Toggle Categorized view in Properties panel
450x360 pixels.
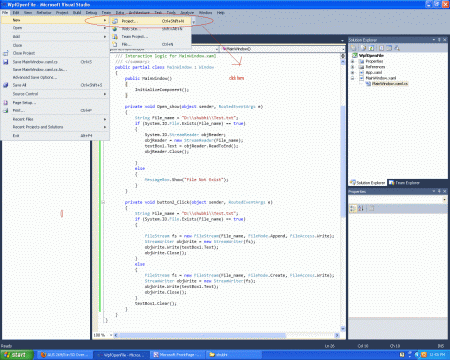[x=353, y=209]
